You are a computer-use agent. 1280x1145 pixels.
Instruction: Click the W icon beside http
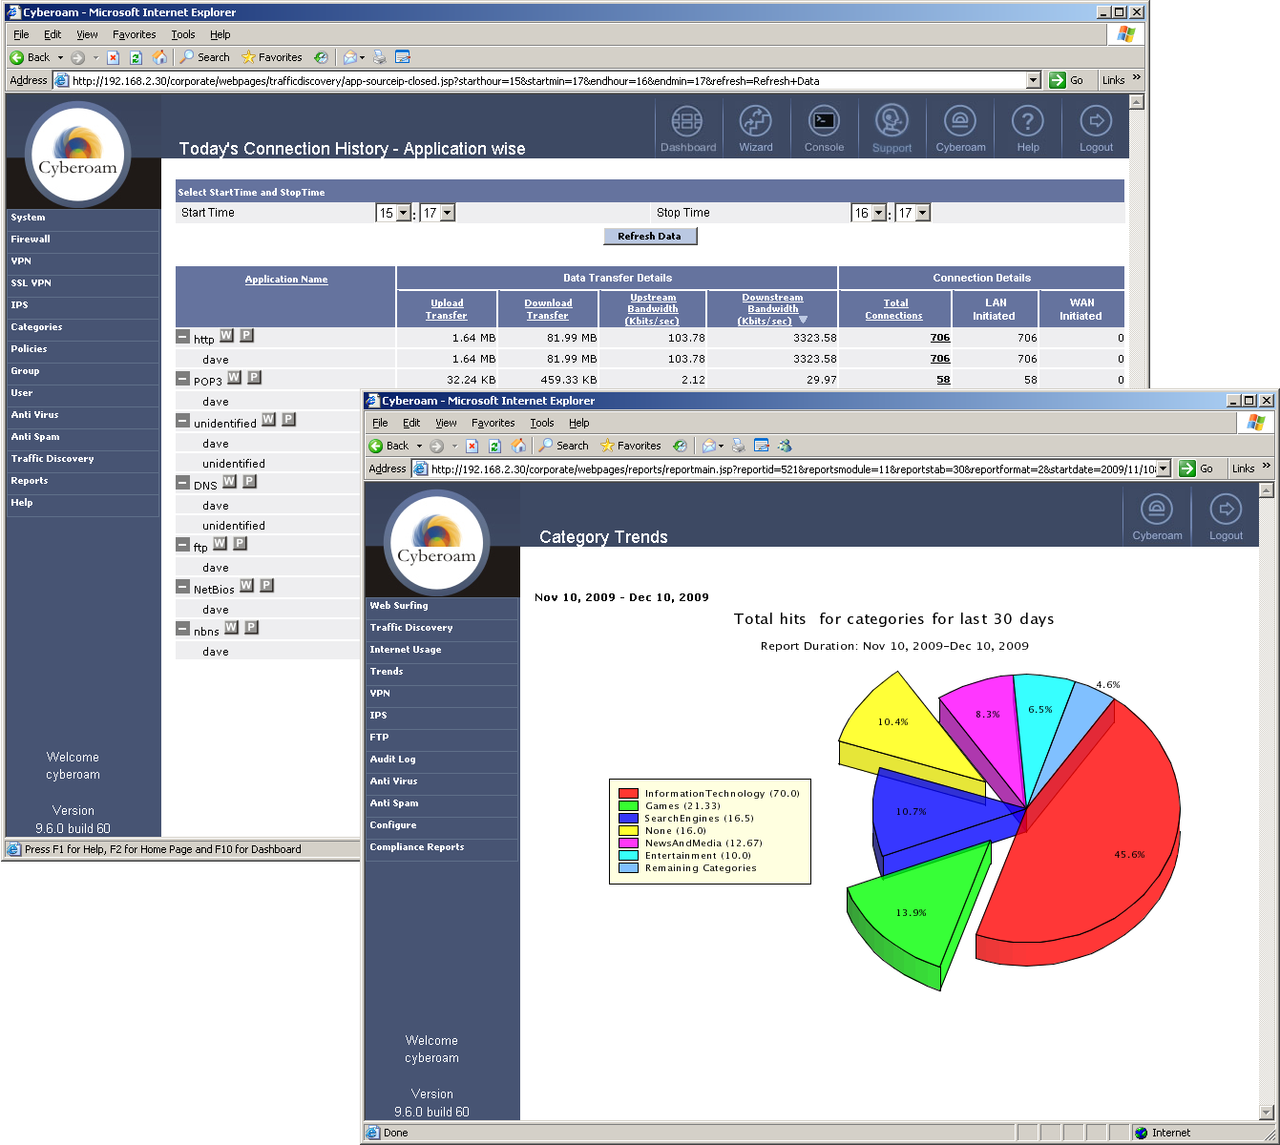click(227, 336)
